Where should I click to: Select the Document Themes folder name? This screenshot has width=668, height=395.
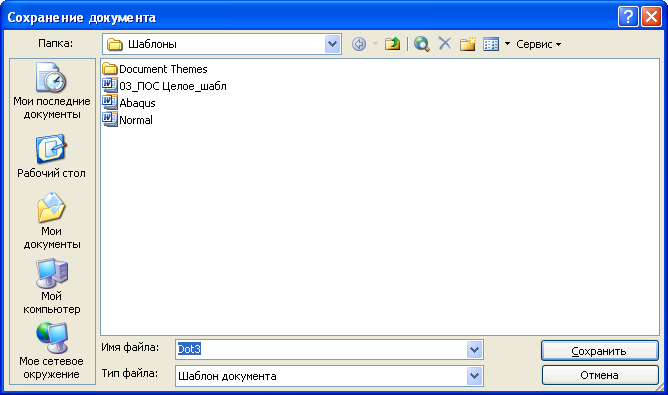tap(163, 69)
